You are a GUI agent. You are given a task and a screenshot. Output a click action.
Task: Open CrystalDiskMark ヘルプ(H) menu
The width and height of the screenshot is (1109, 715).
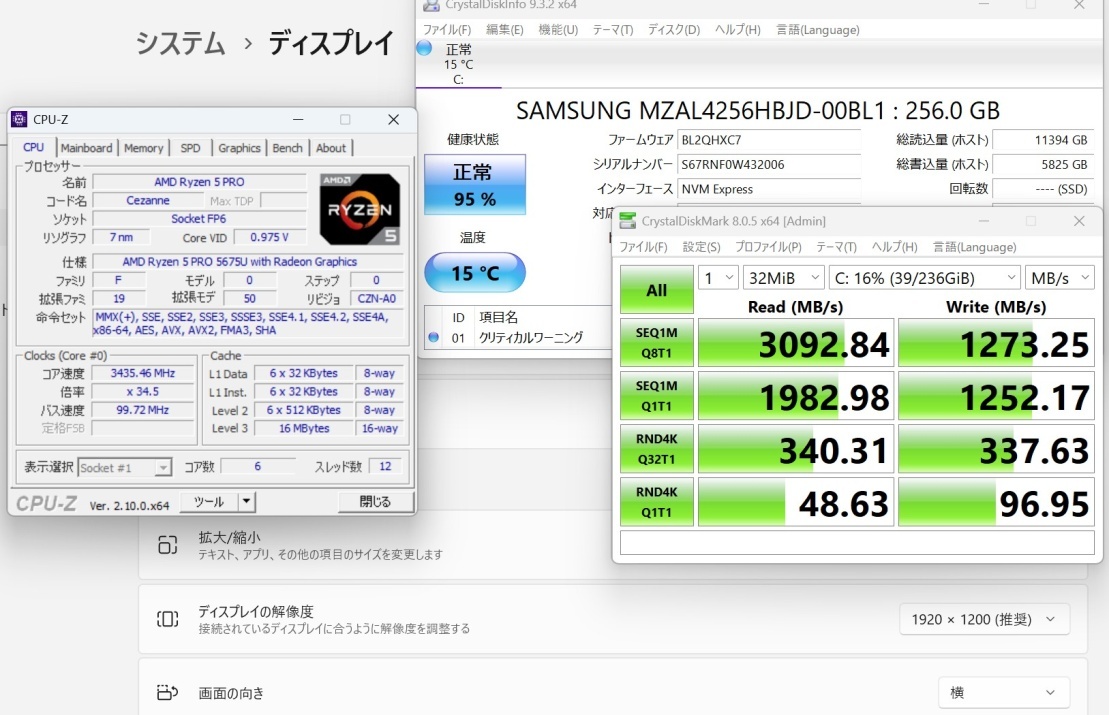coord(895,247)
